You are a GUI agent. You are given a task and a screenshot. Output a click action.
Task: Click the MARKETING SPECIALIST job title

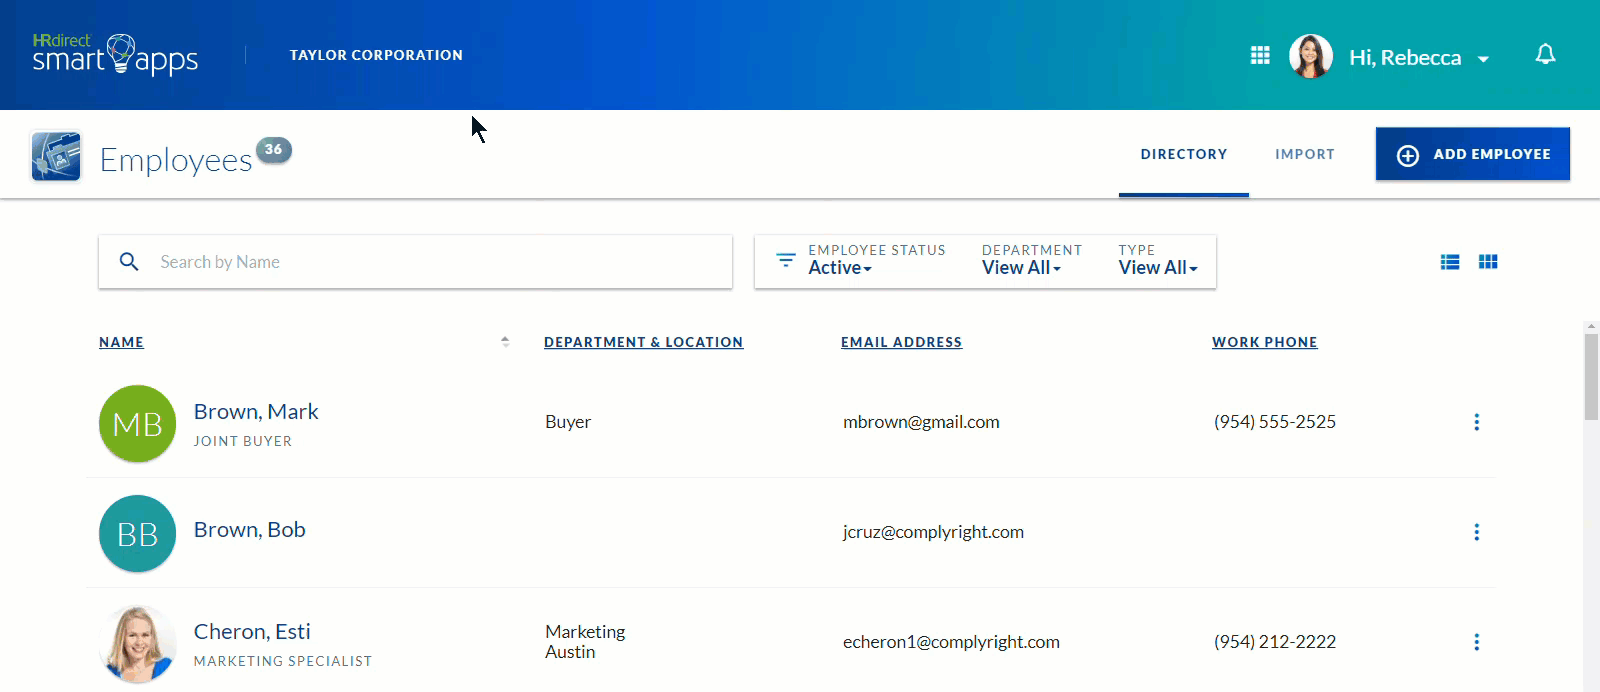283,661
